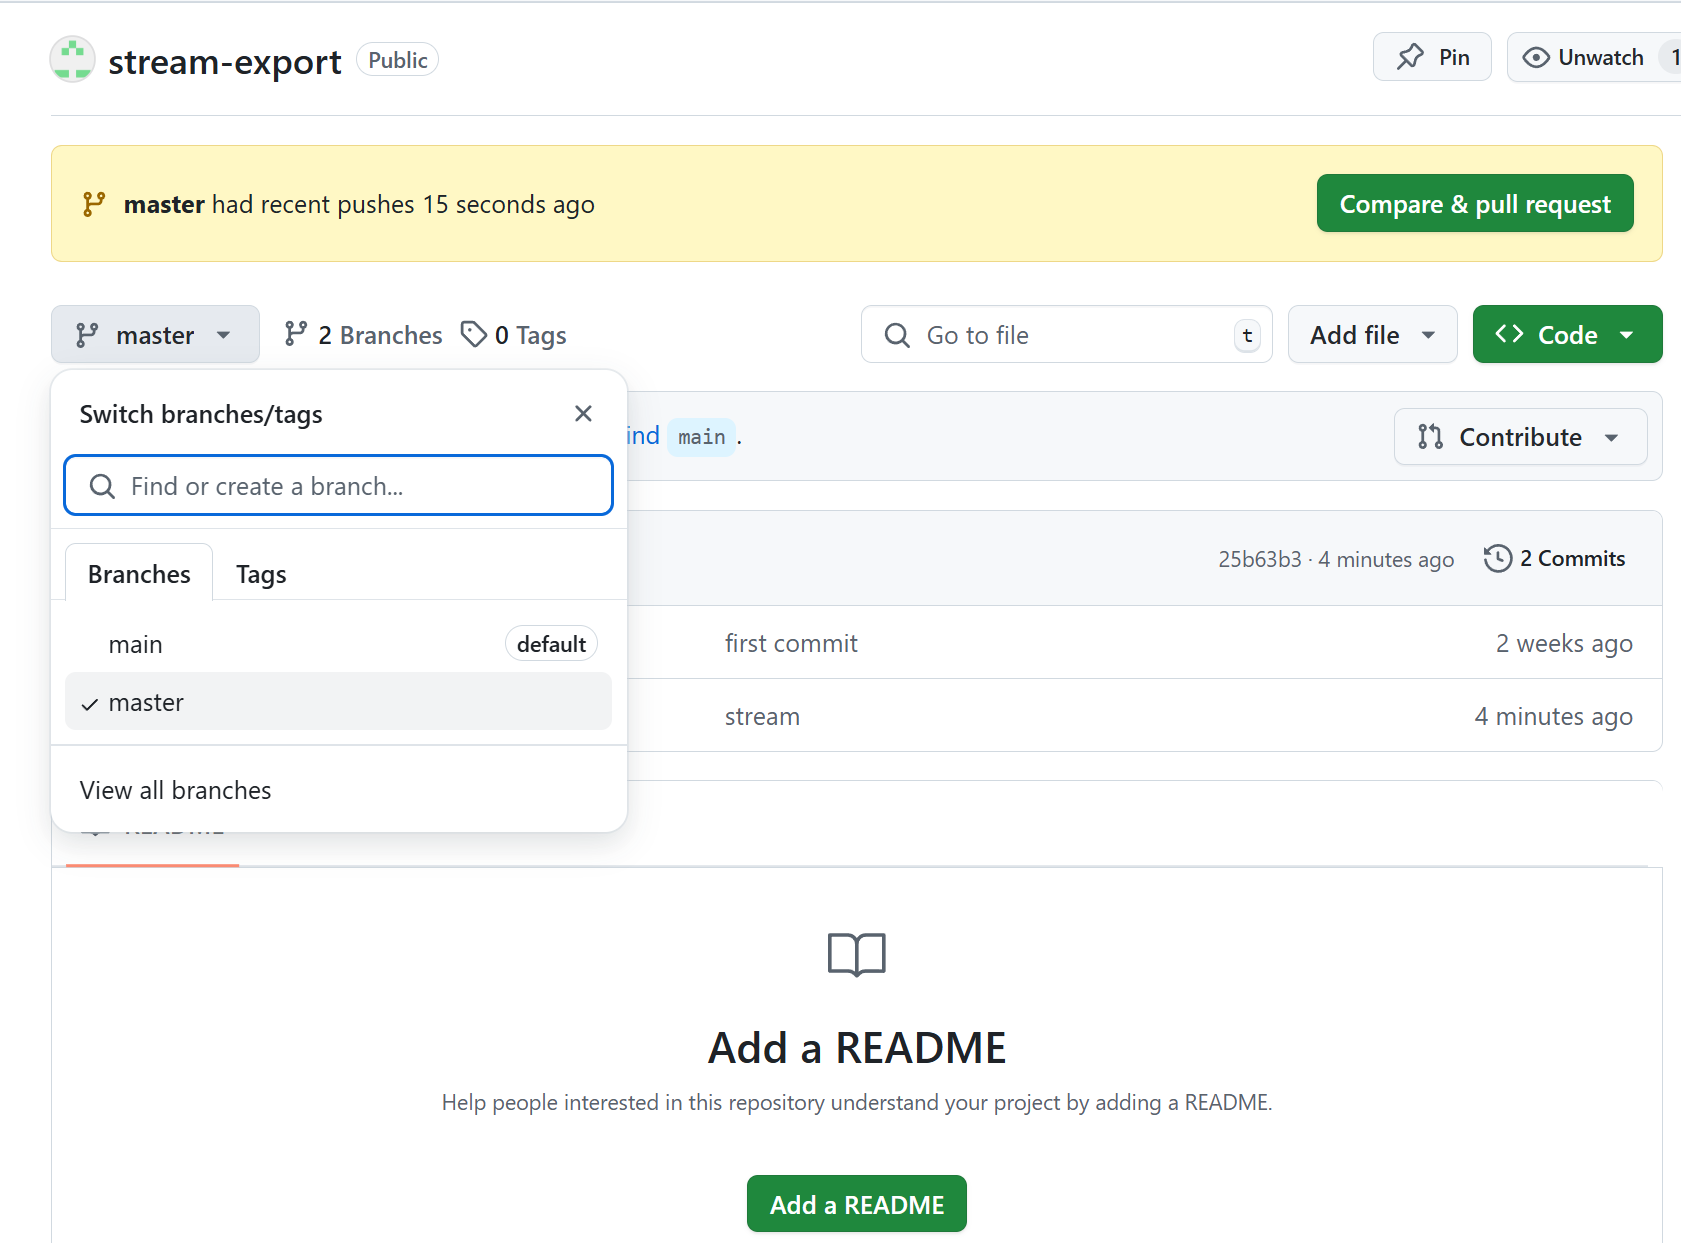Open the 2 Branches link
Viewport: 1681px width, 1243px height.
363,335
